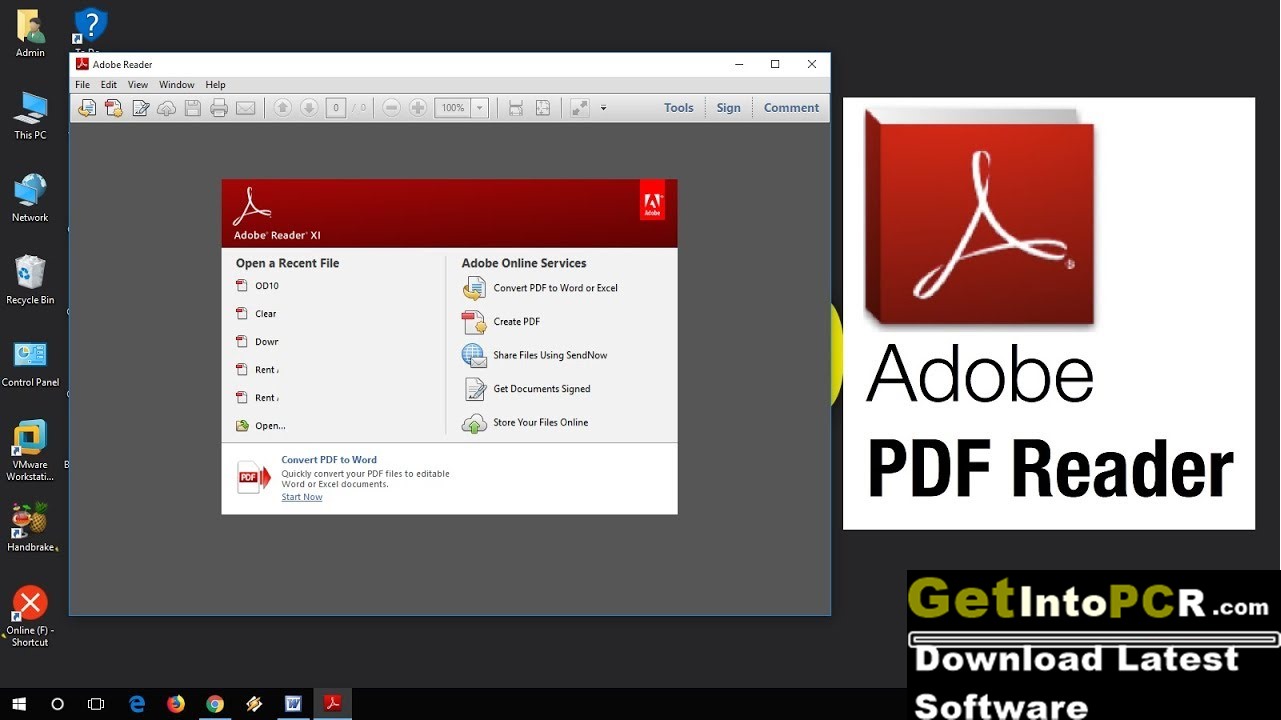Open the Help menu
This screenshot has width=1281, height=720.
pyautogui.click(x=215, y=85)
